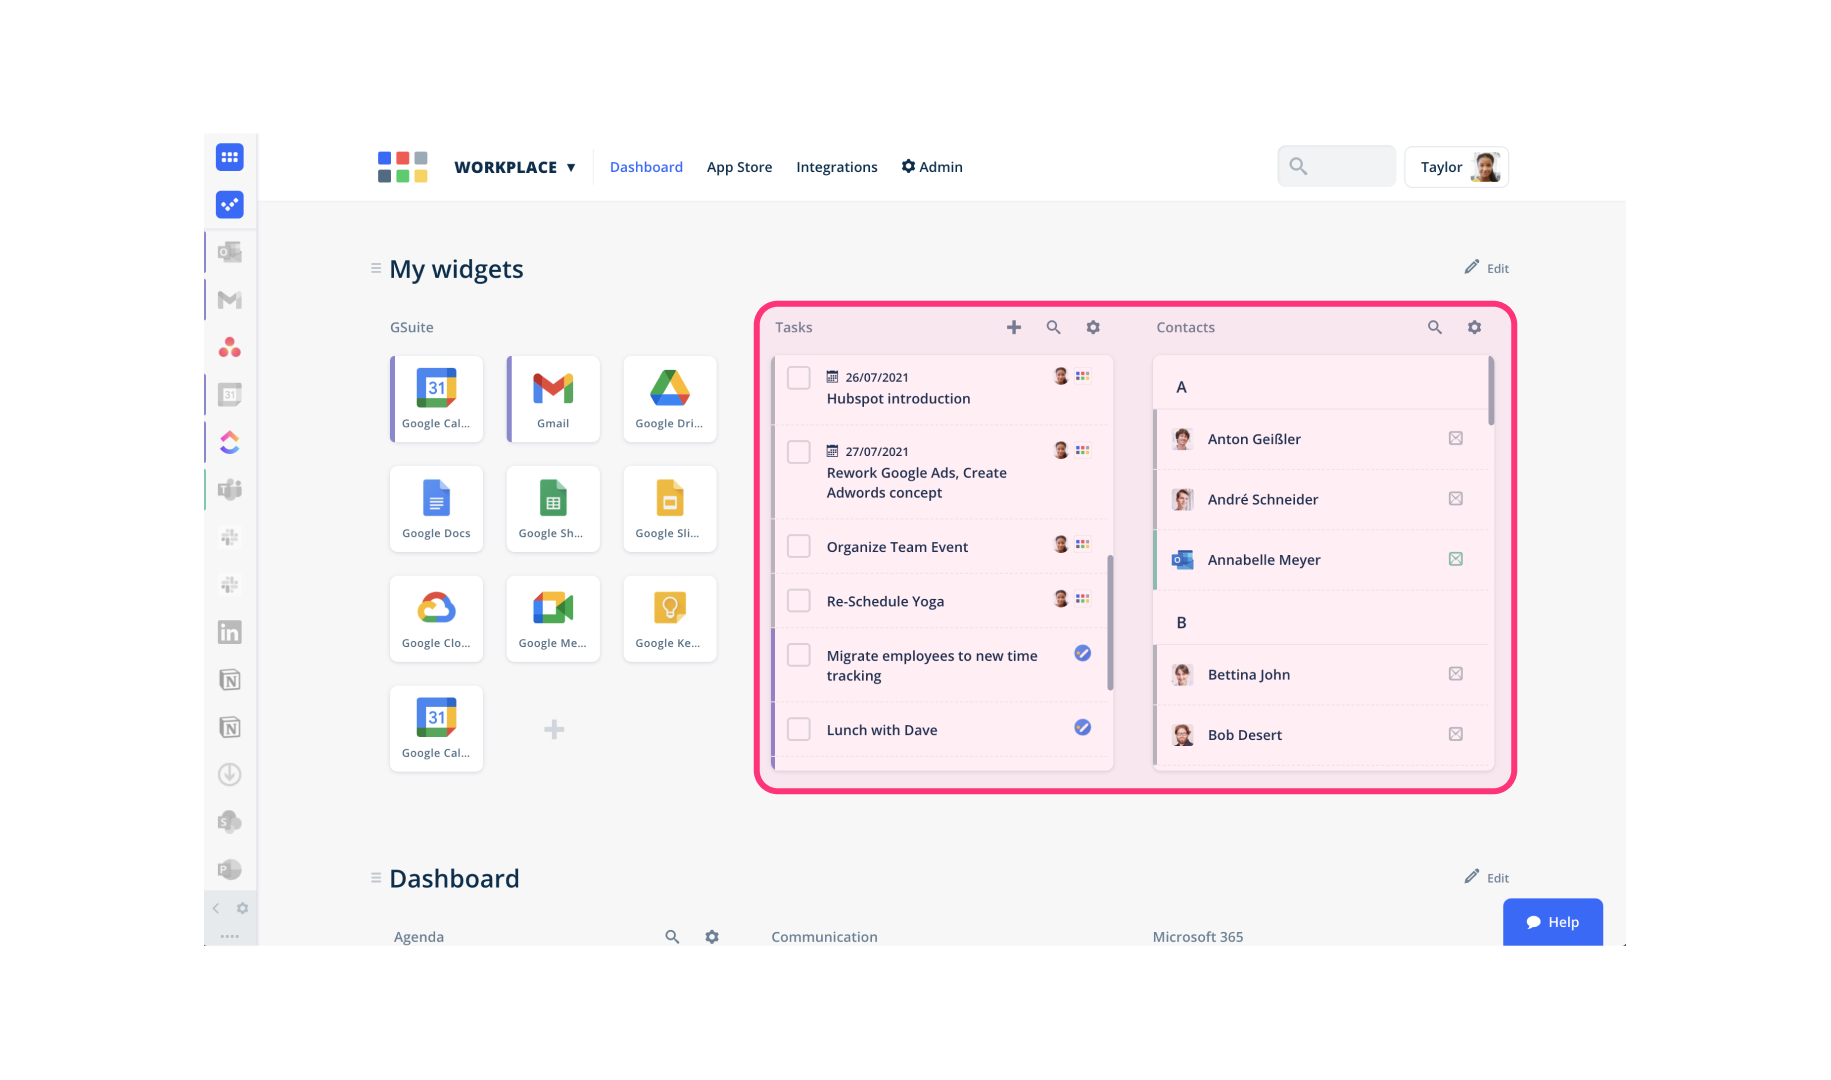Add a new GSuite app tile

tap(554, 729)
